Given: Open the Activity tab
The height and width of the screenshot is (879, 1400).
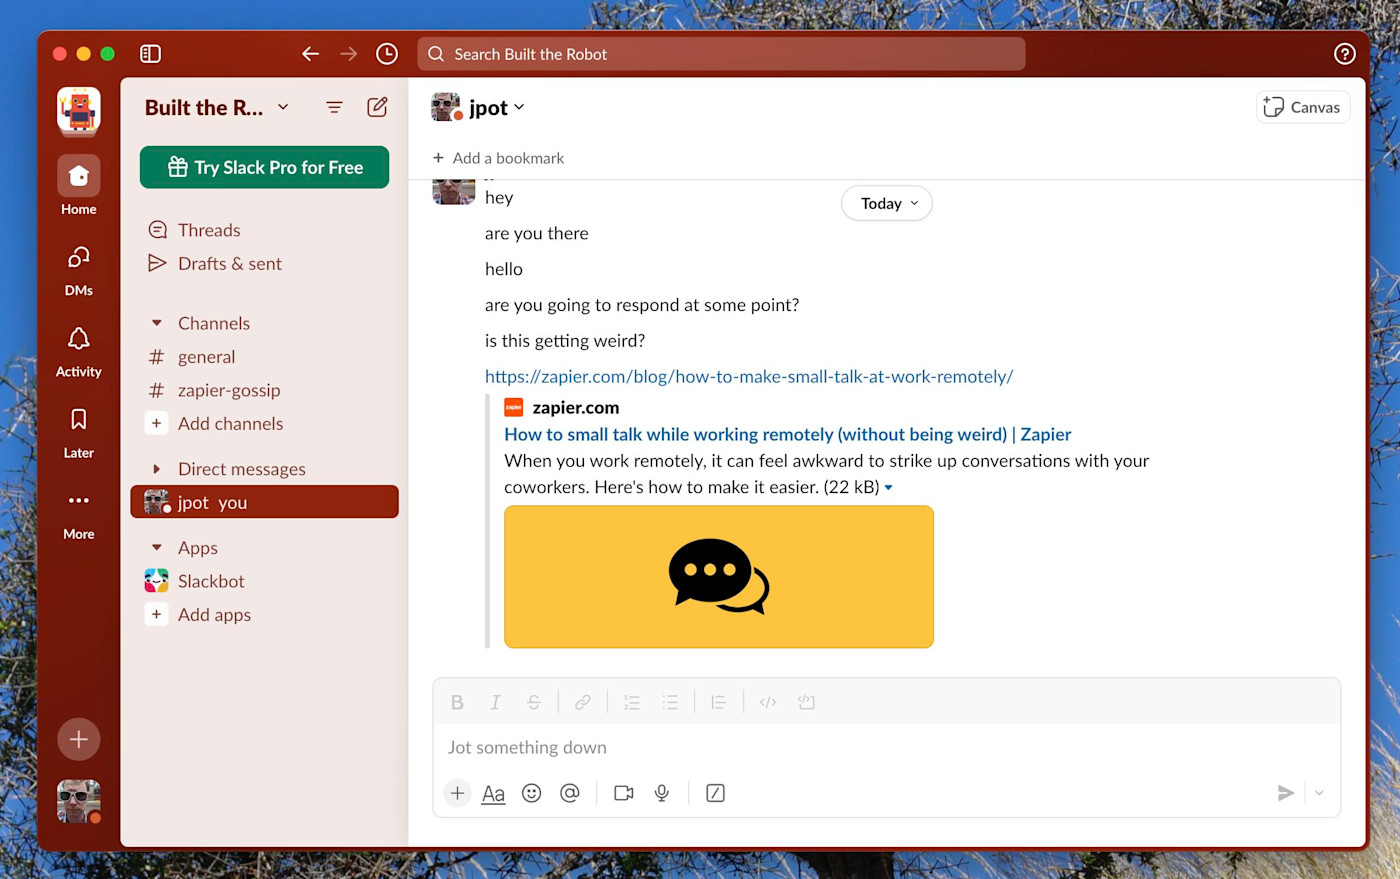Looking at the screenshot, I should pyautogui.click(x=79, y=351).
